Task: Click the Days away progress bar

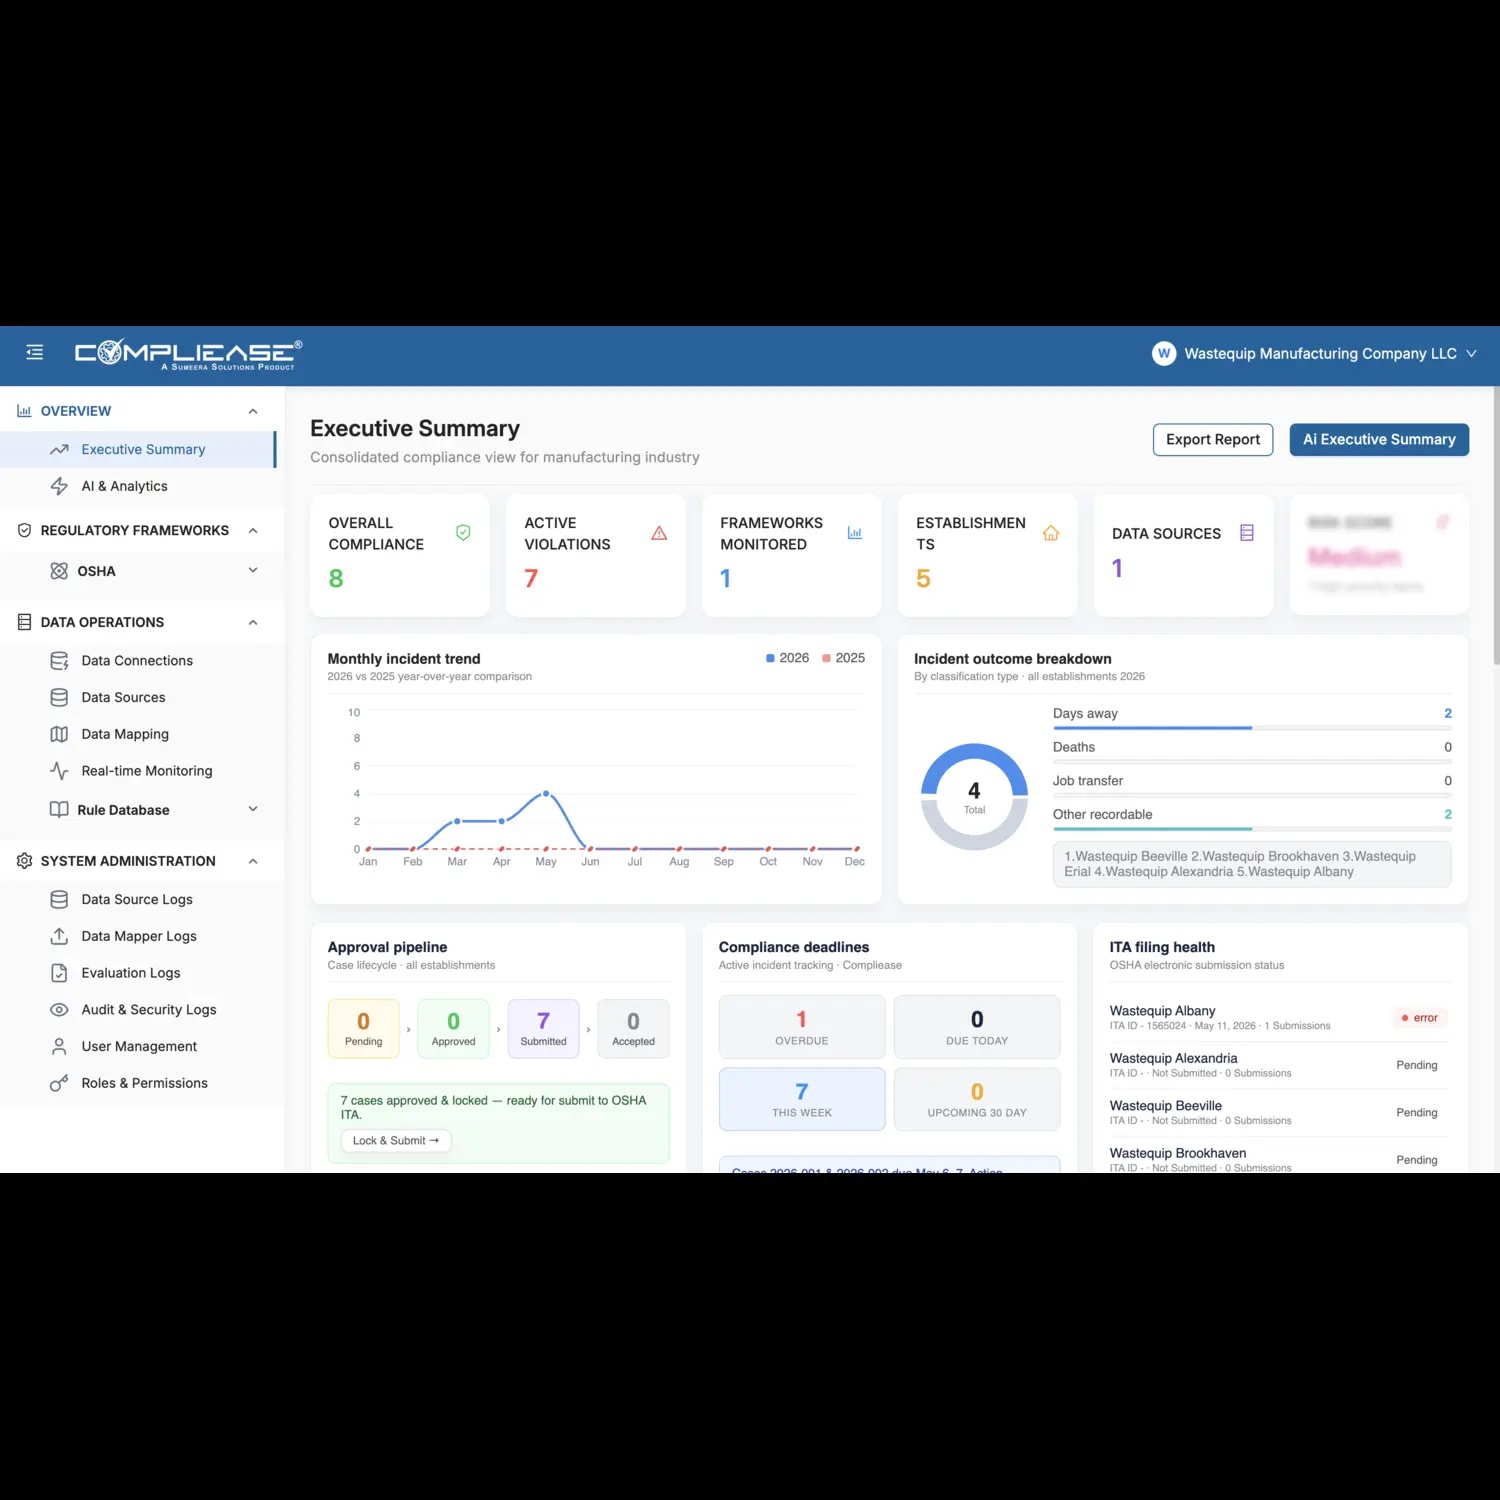Action: (1252, 728)
